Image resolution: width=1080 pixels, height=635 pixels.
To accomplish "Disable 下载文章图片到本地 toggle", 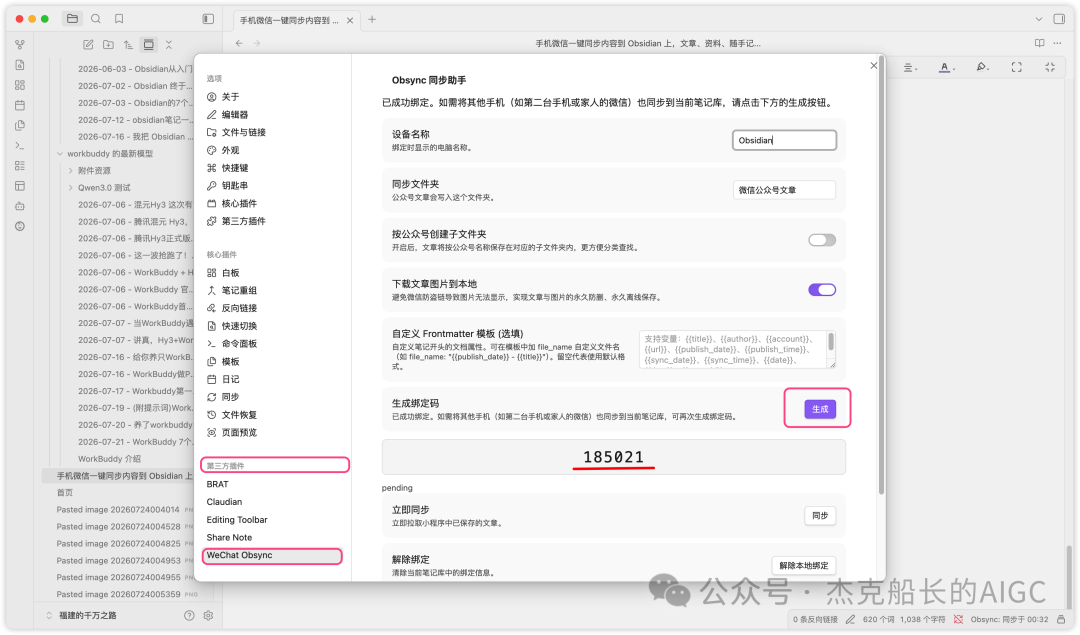I will (822, 289).
